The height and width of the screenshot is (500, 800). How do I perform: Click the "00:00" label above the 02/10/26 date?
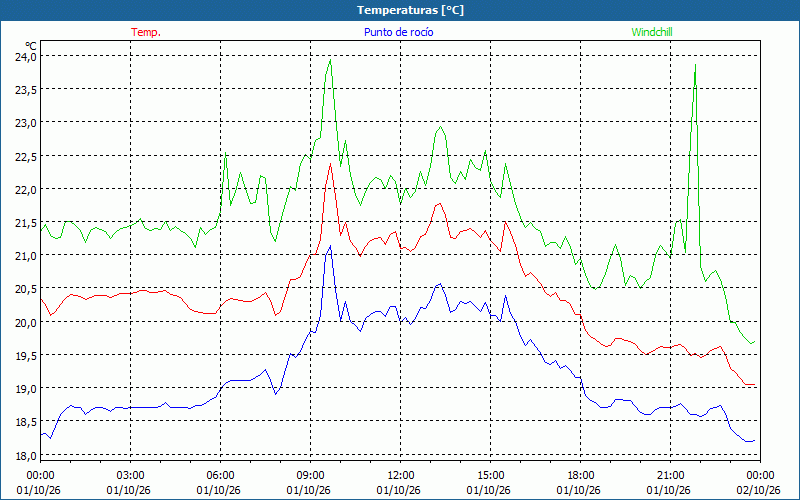(x=760, y=476)
